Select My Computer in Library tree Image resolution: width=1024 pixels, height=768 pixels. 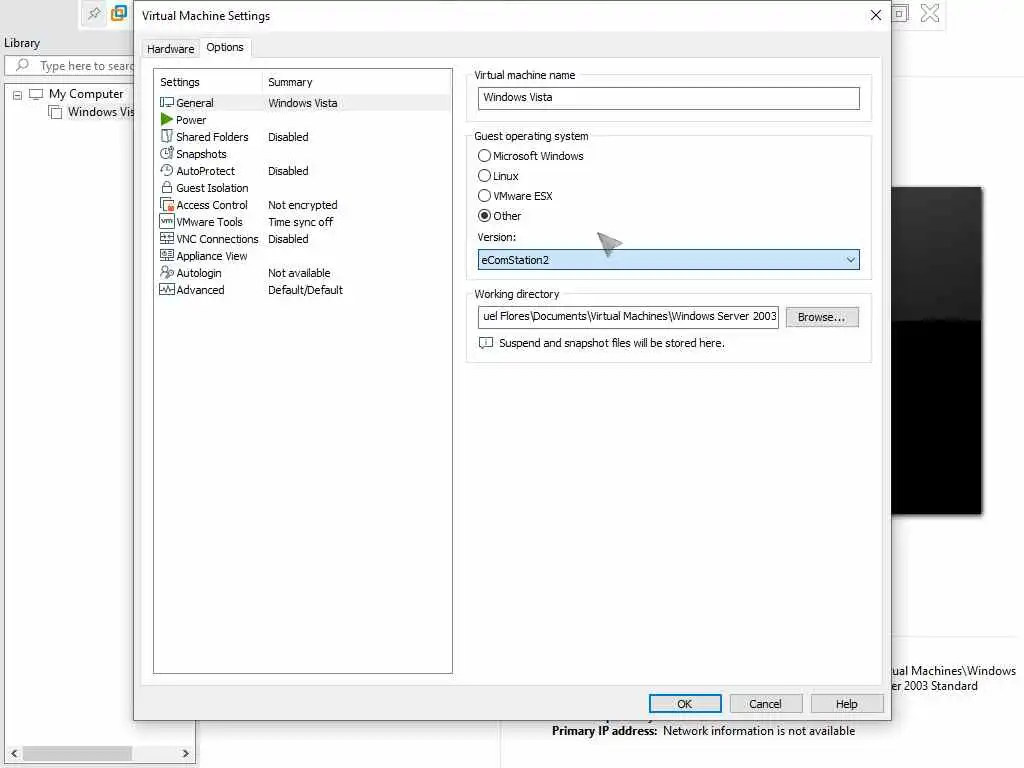tap(86, 94)
